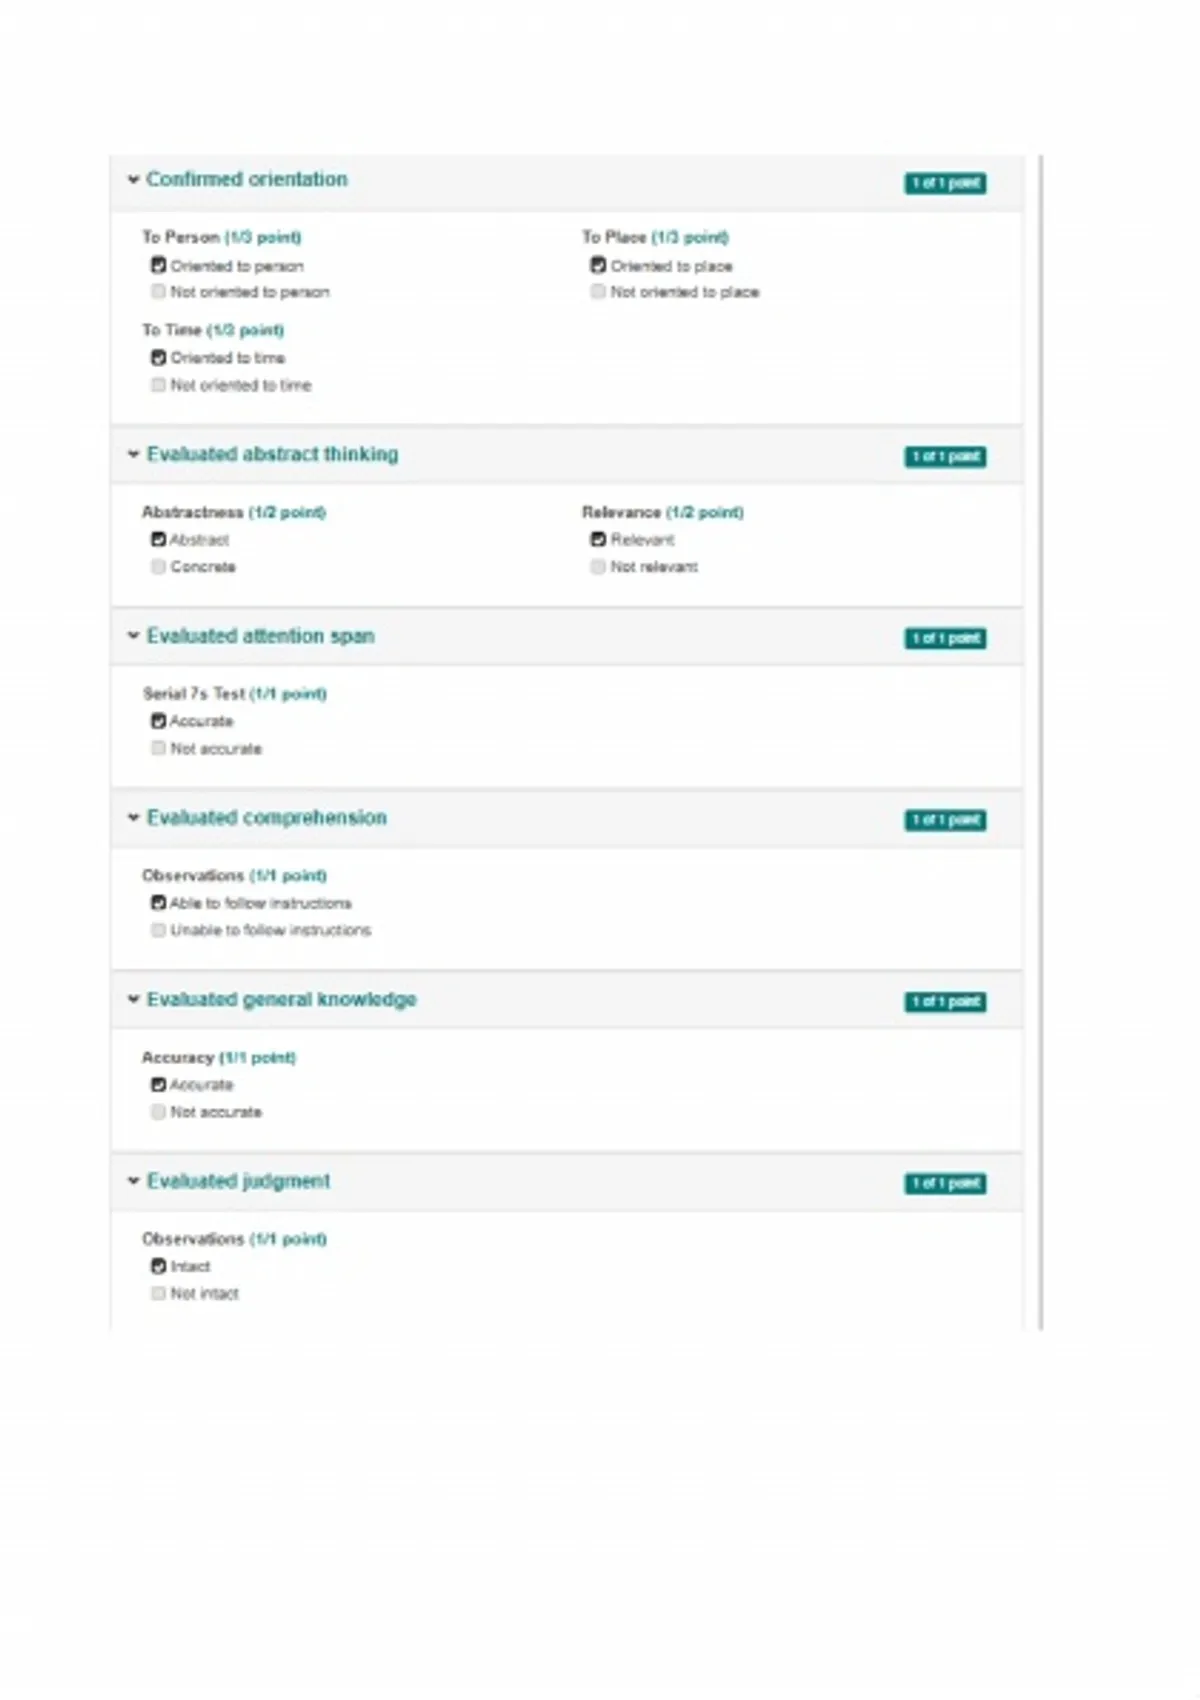The image size is (1200, 1700).
Task: Collapse the Evaluated attention span section
Action: (133, 636)
